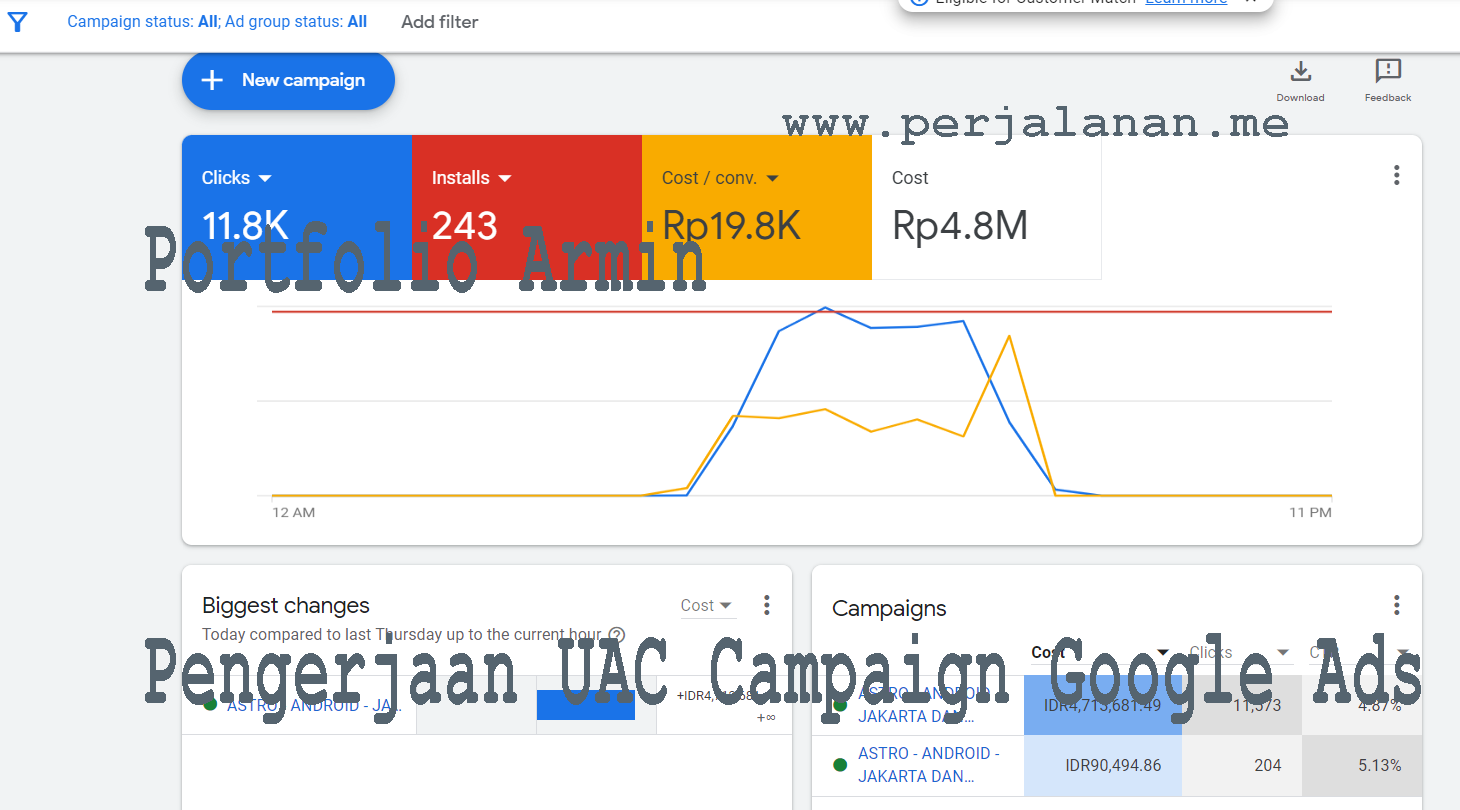Click green status dot of IDR90,494.86 campaign
The width and height of the screenshot is (1460, 810).
(x=840, y=765)
